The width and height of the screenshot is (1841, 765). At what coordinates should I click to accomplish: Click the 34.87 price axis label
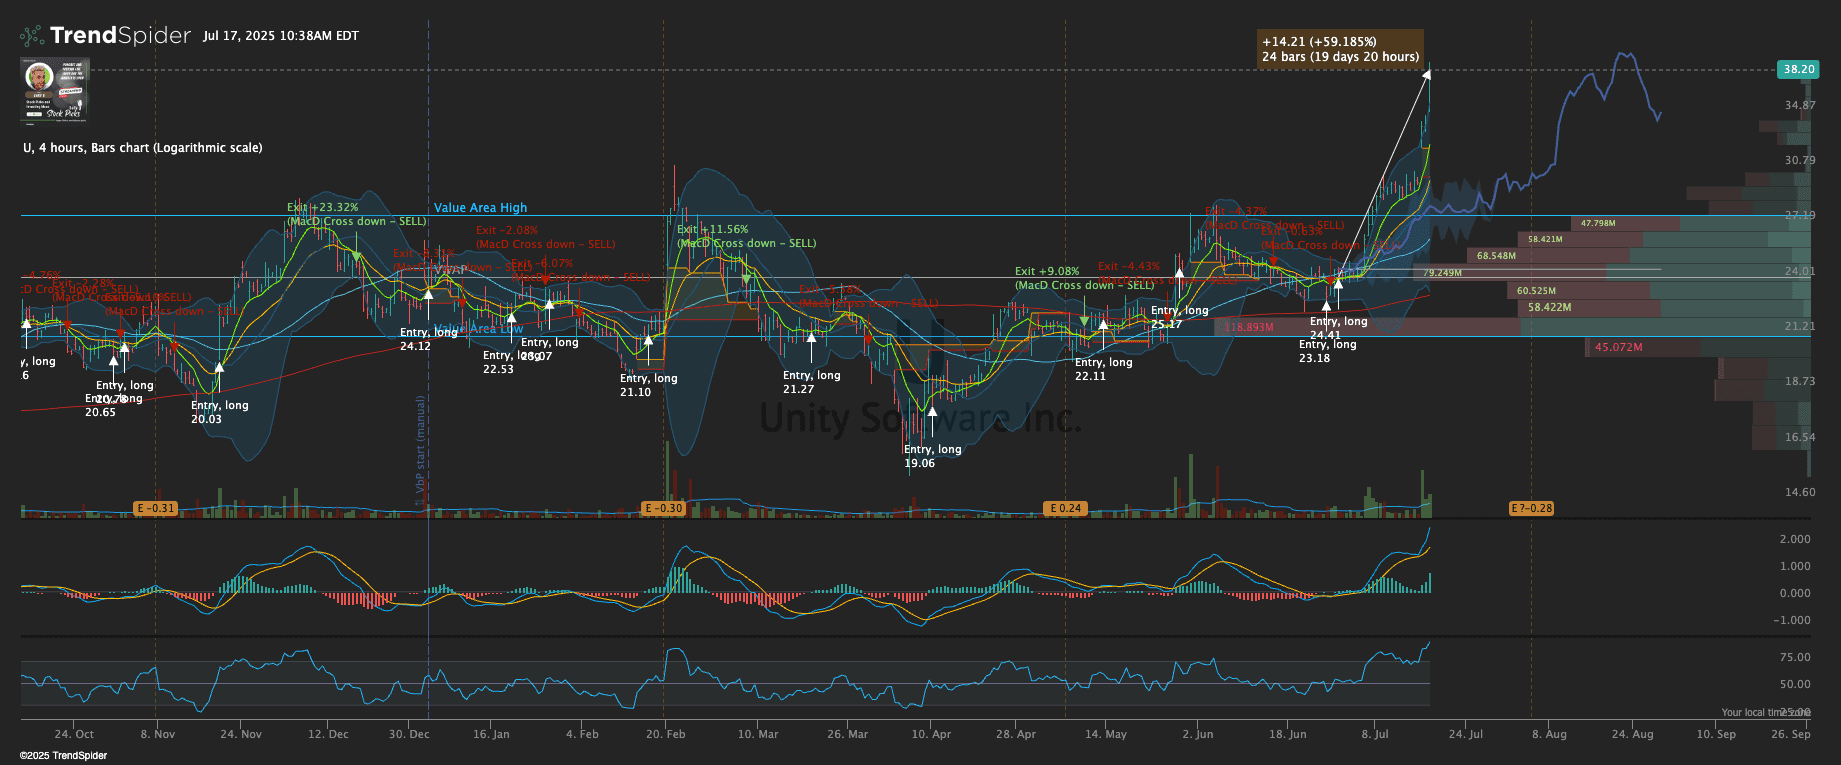click(1800, 105)
